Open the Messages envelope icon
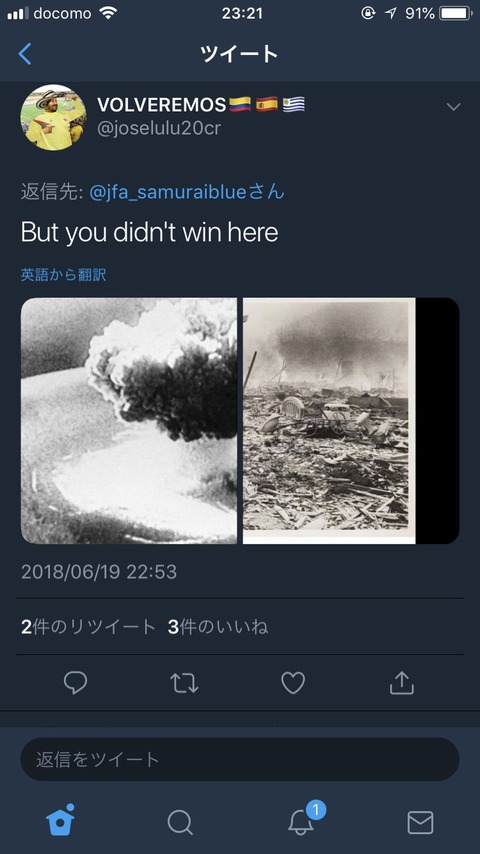Image resolution: width=480 pixels, height=854 pixels. pos(421,822)
